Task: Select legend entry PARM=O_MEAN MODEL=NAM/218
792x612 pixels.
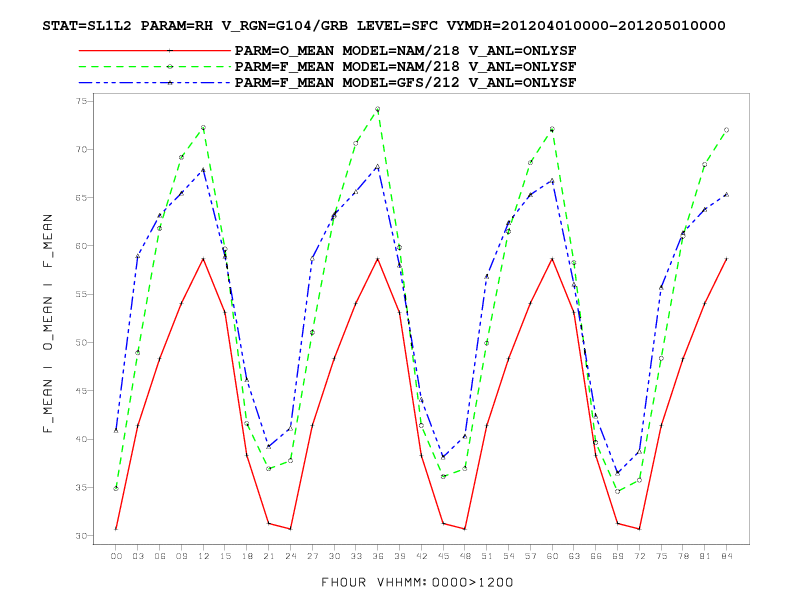Action: coord(405,51)
